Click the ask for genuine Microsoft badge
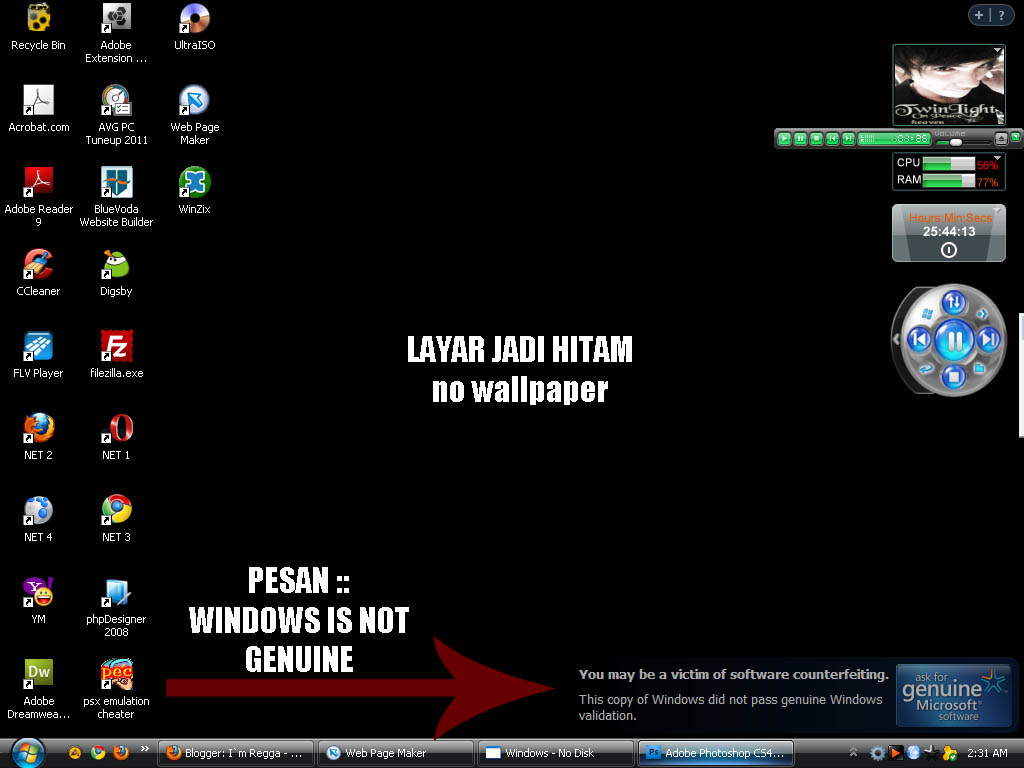This screenshot has width=1024, height=768. point(953,696)
